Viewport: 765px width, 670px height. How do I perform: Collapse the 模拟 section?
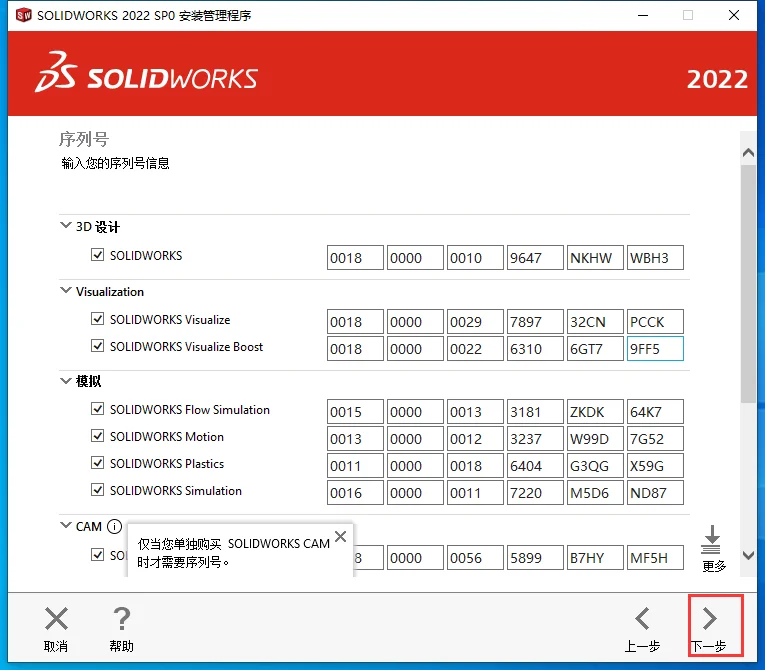tap(65, 381)
